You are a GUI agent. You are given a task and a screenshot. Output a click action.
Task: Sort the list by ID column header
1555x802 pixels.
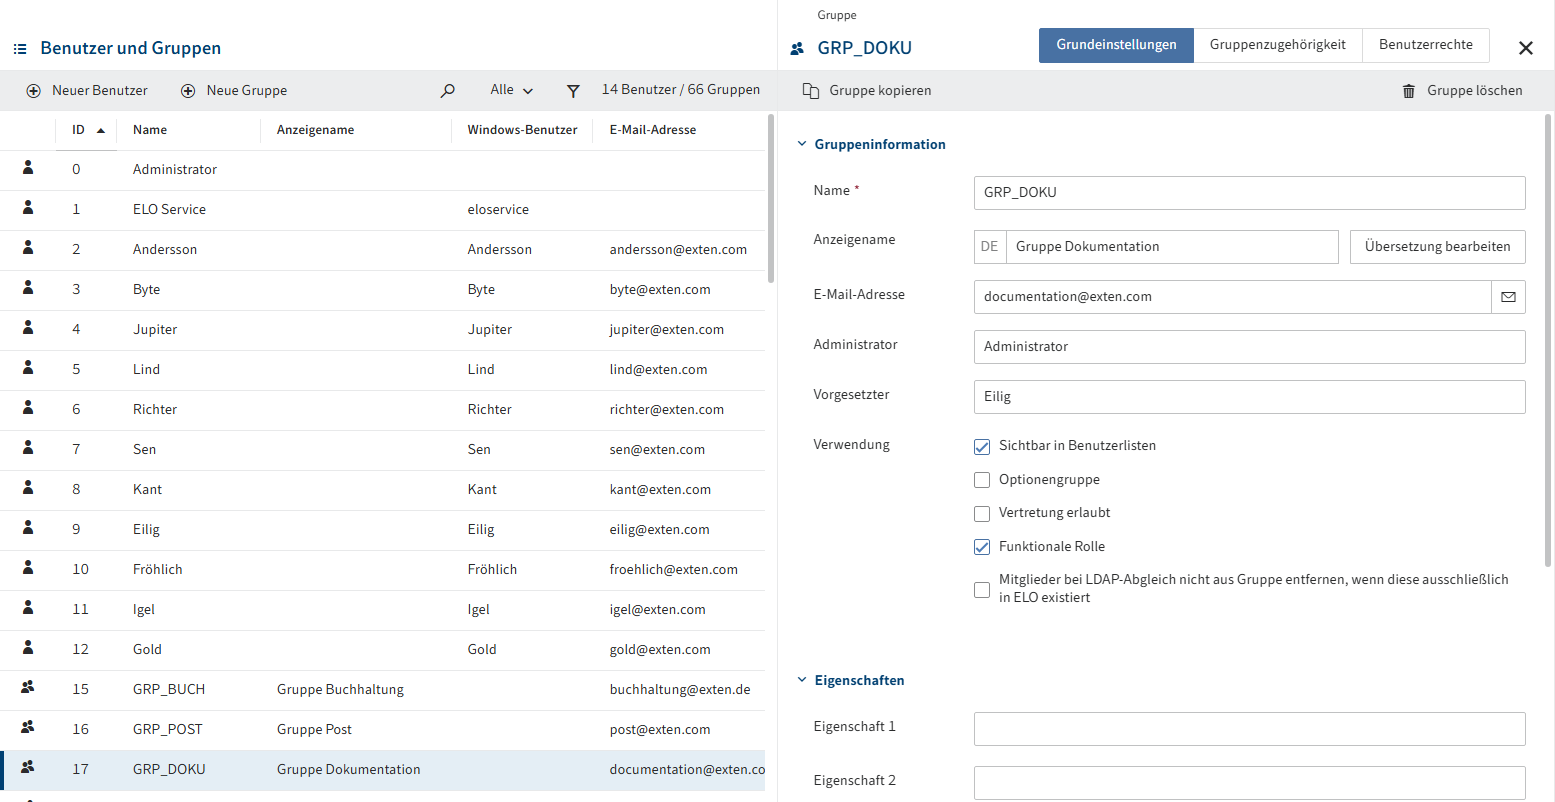click(79, 130)
